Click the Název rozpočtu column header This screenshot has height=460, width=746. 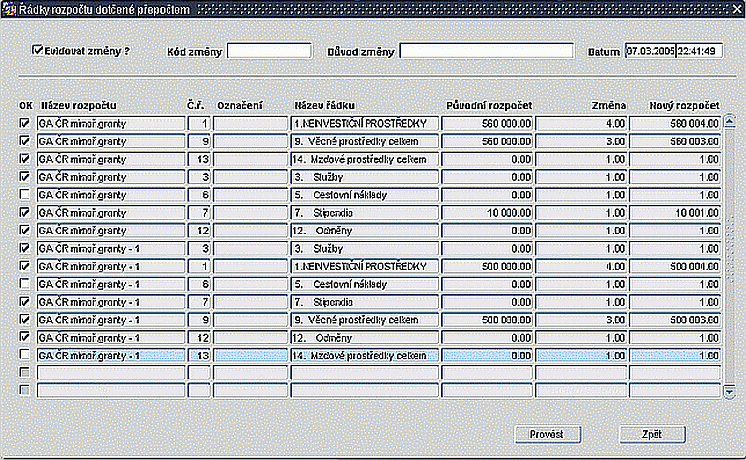pyautogui.click(x=79, y=105)
